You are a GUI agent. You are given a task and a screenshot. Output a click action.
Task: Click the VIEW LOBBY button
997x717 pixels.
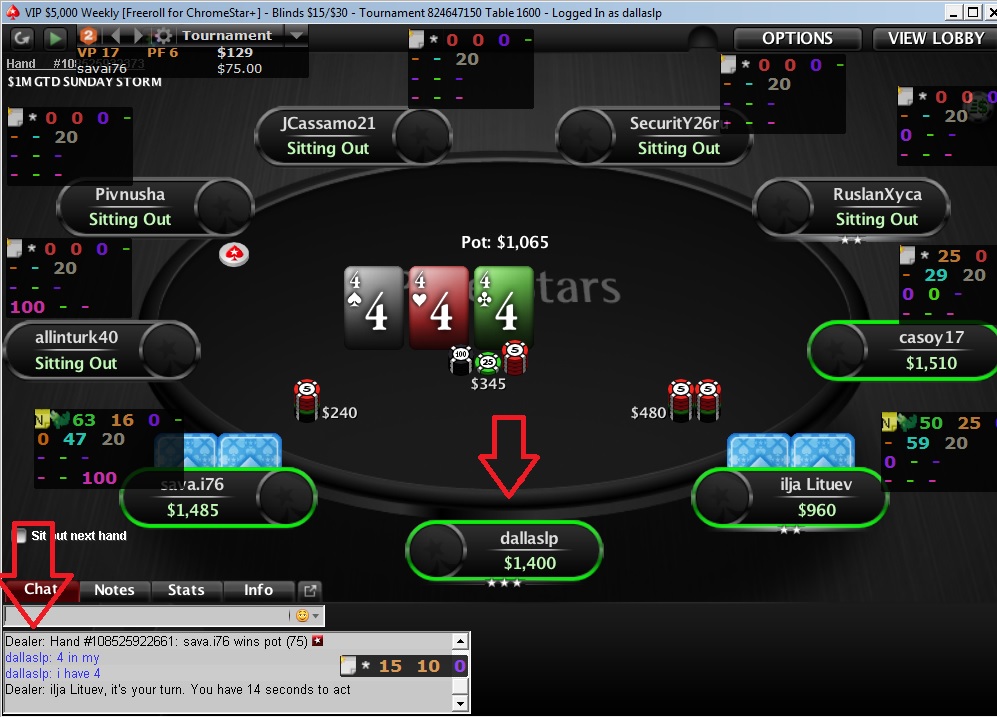tap(935, 39)
